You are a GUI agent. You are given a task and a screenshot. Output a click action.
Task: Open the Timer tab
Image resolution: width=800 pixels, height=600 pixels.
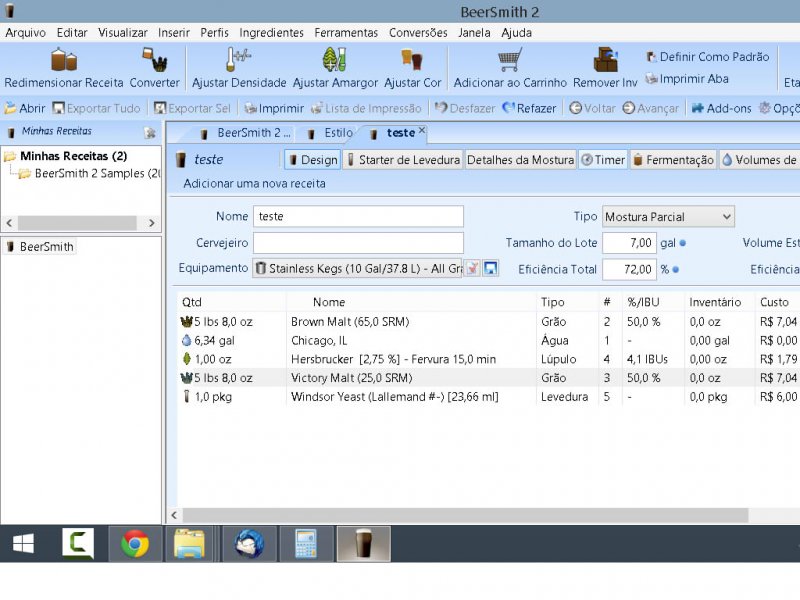point(604,160)
